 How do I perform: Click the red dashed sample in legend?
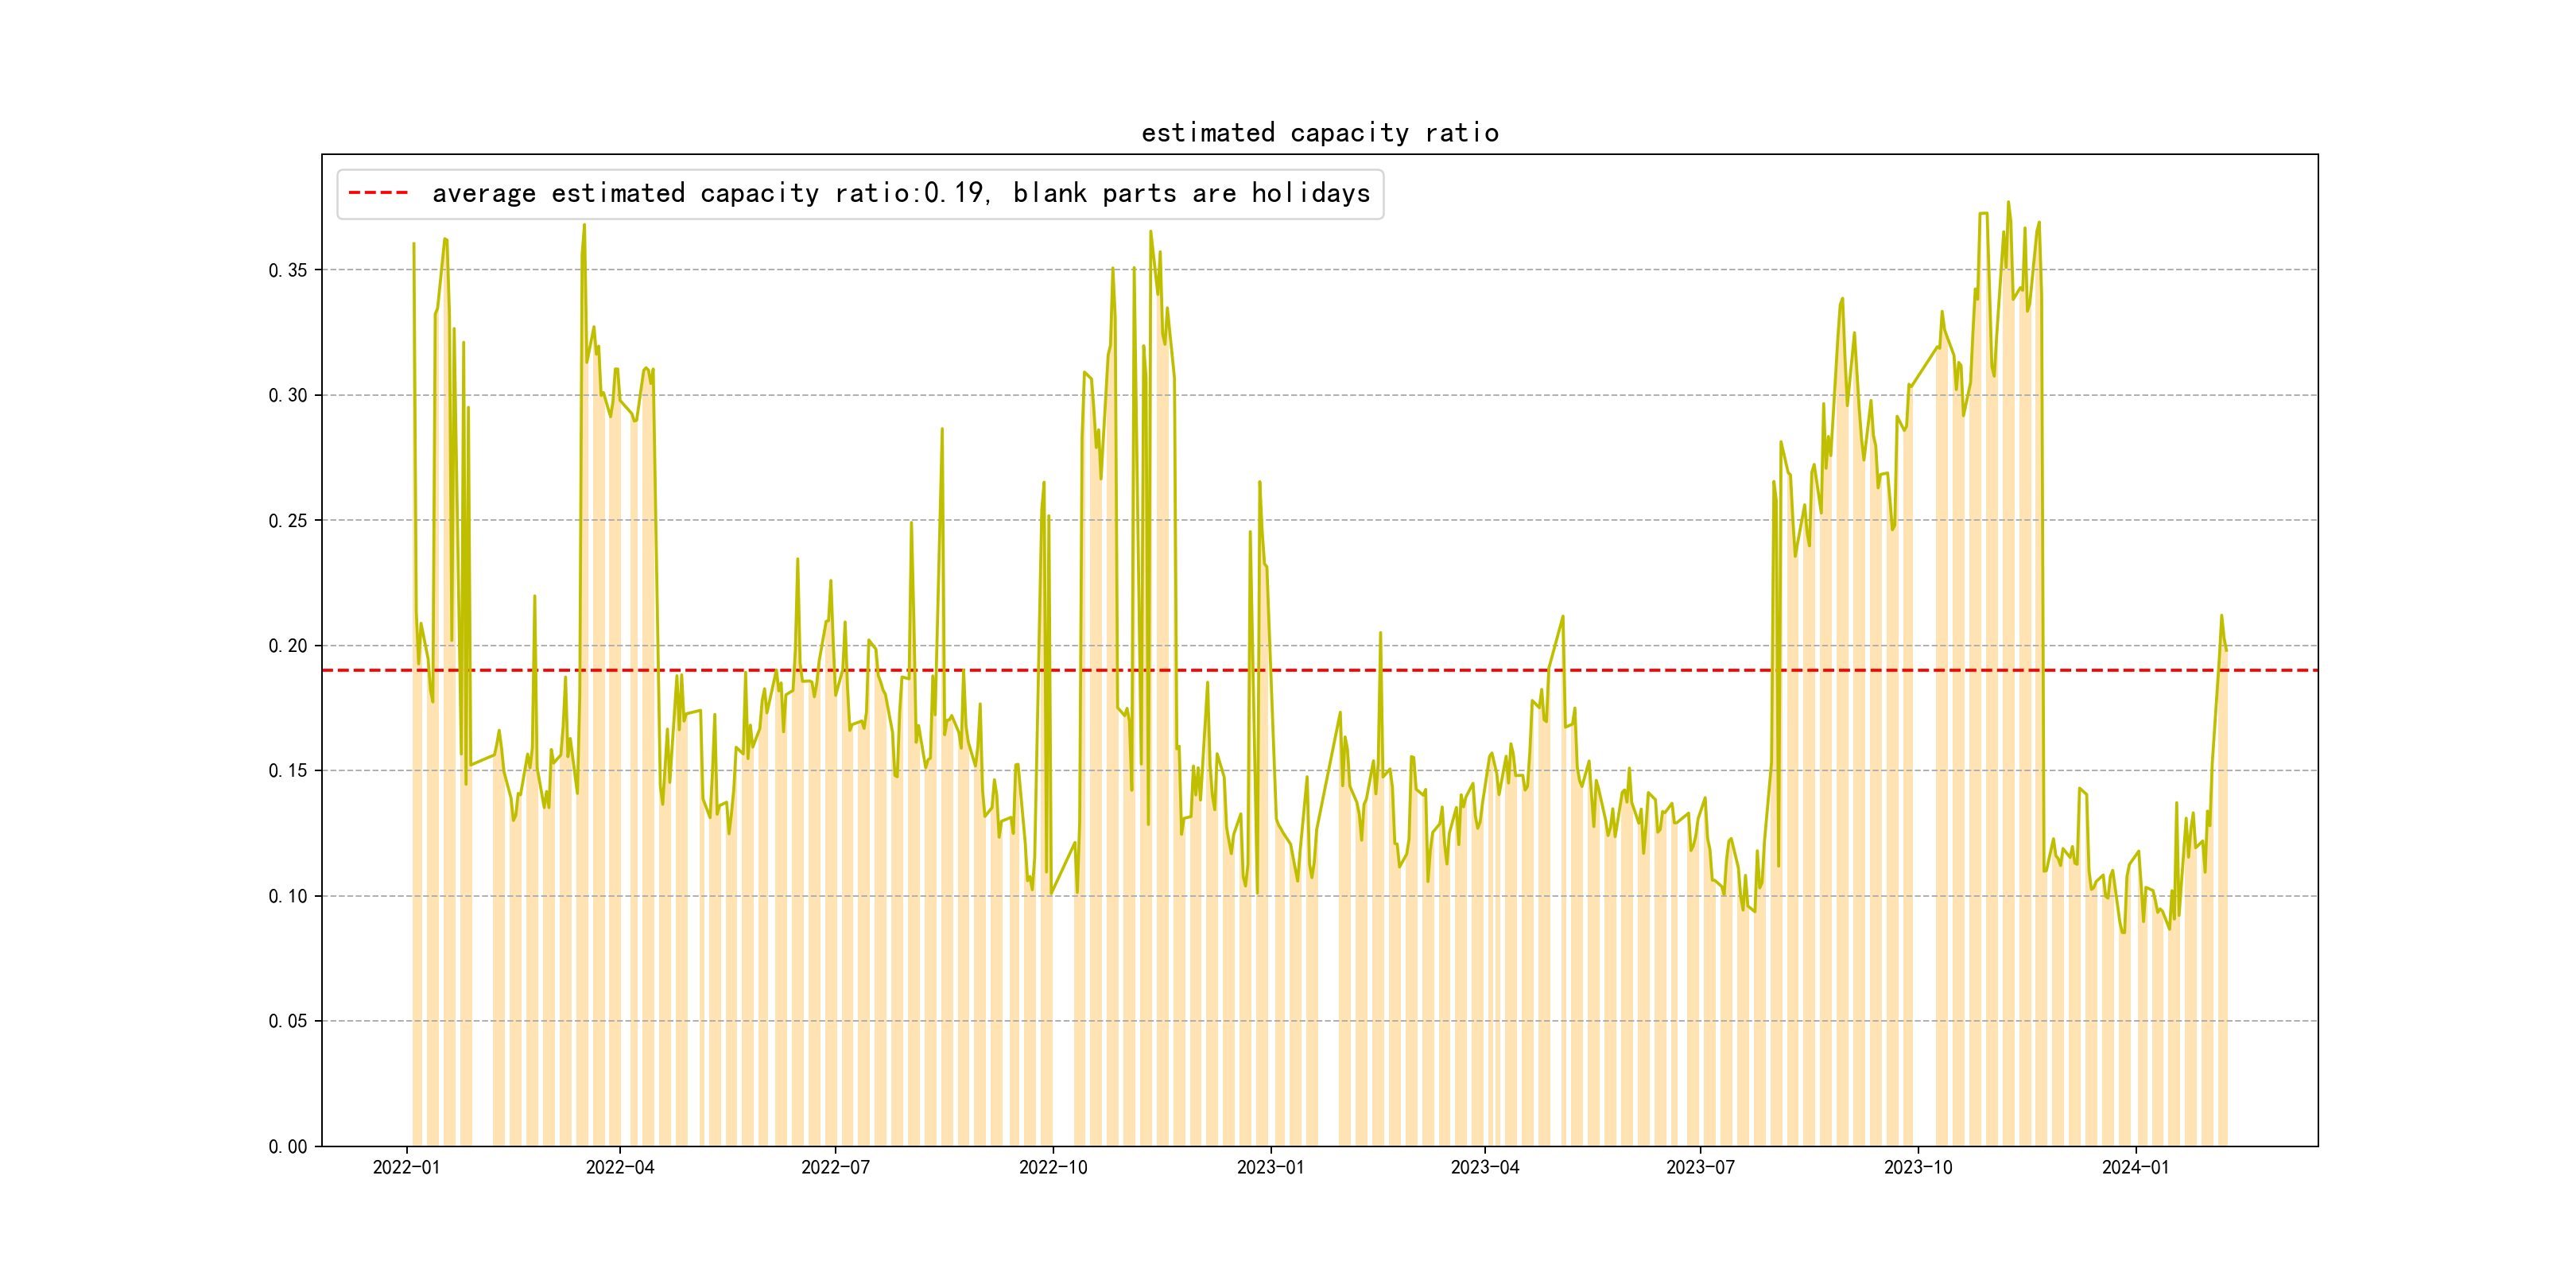point(378,193)
